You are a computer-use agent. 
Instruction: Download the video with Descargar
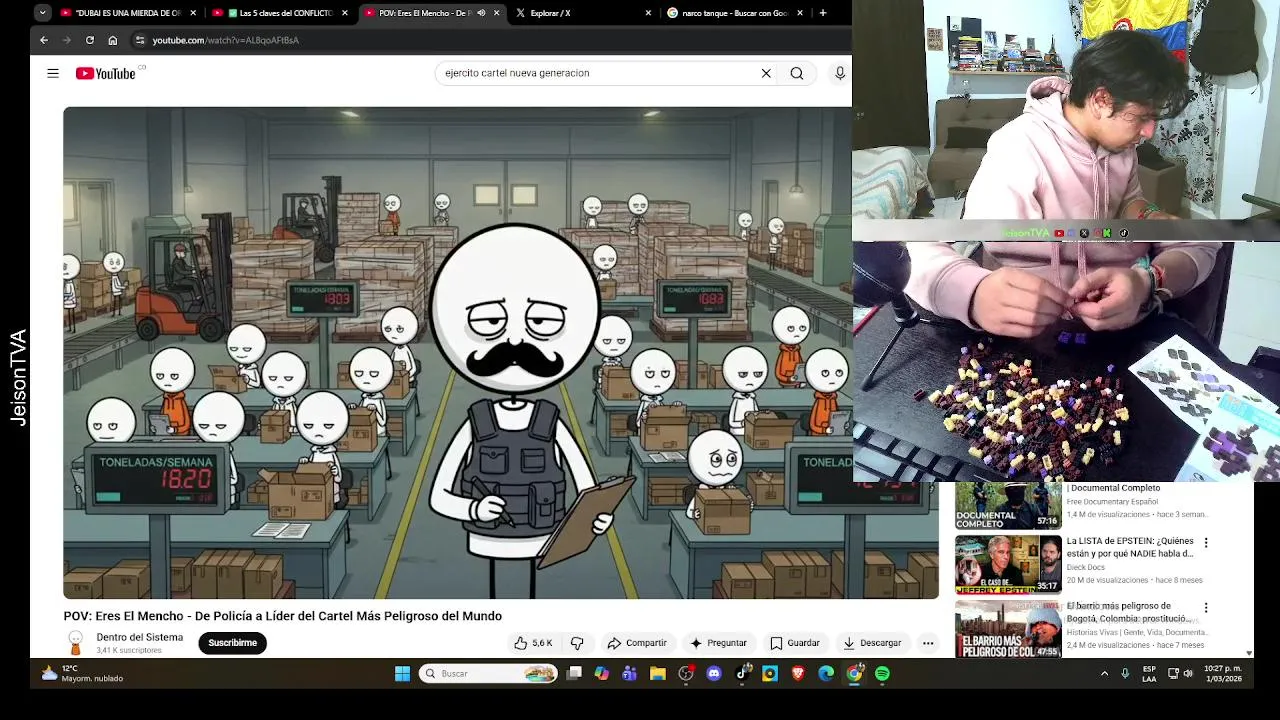pyautogui.click(x=872, y=643)
